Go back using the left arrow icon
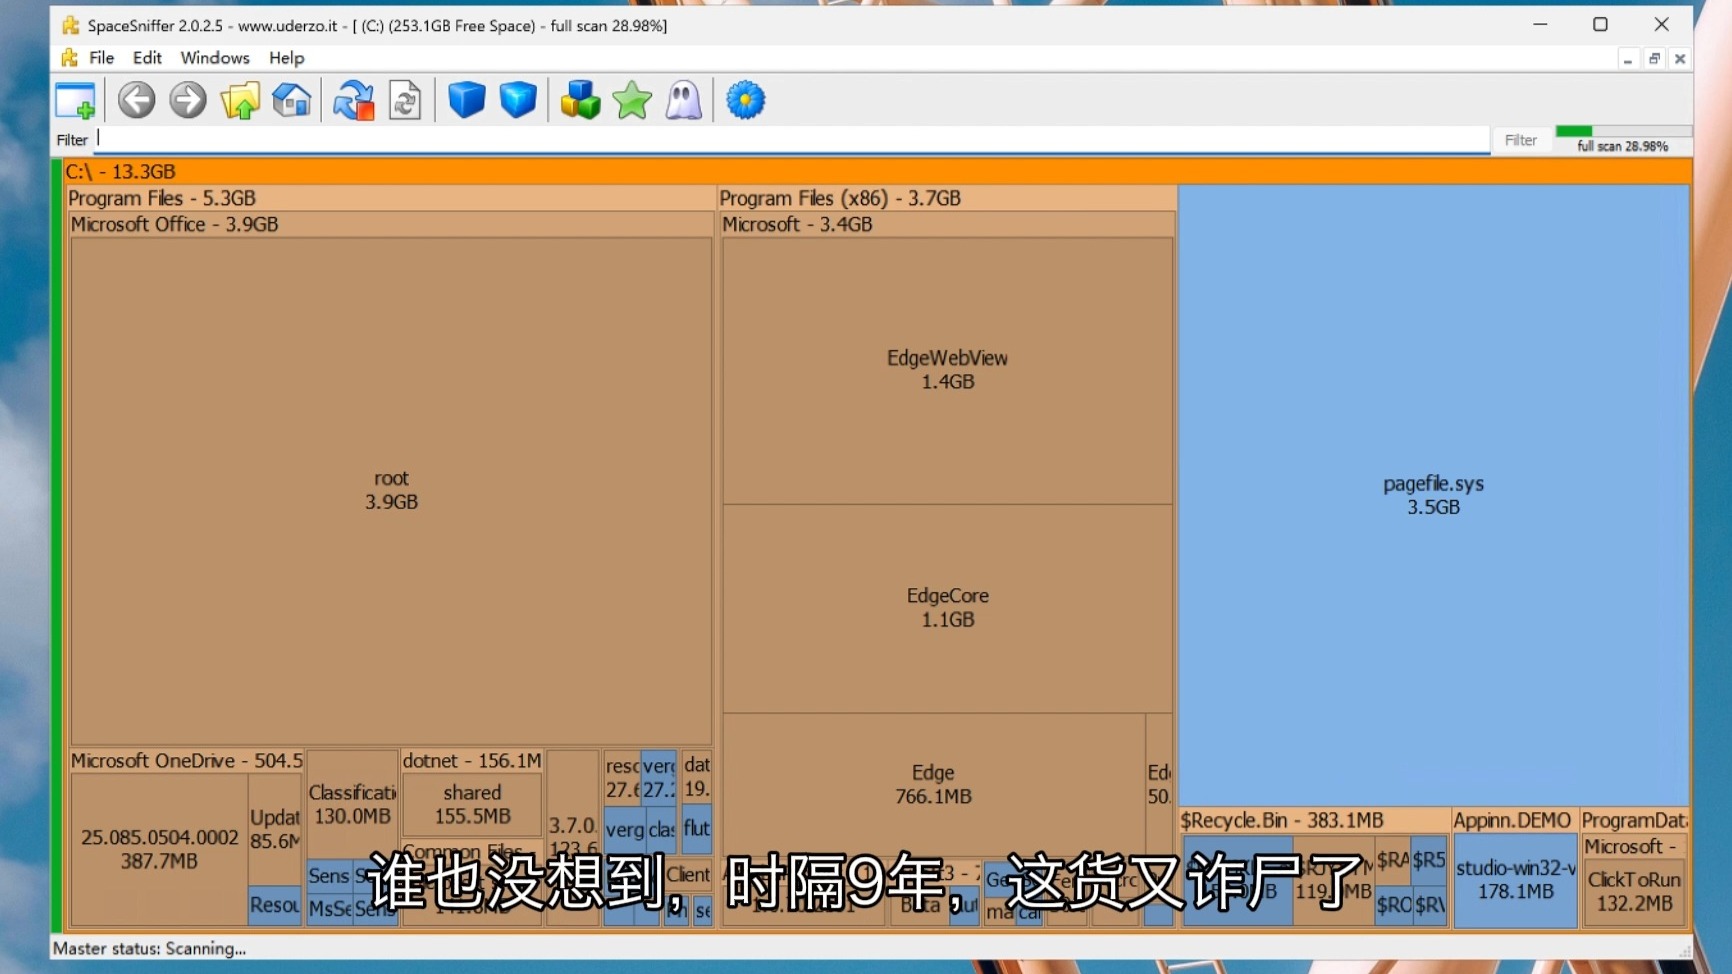Viewport: 1732px width, 974px height. [x=137, y=101]
